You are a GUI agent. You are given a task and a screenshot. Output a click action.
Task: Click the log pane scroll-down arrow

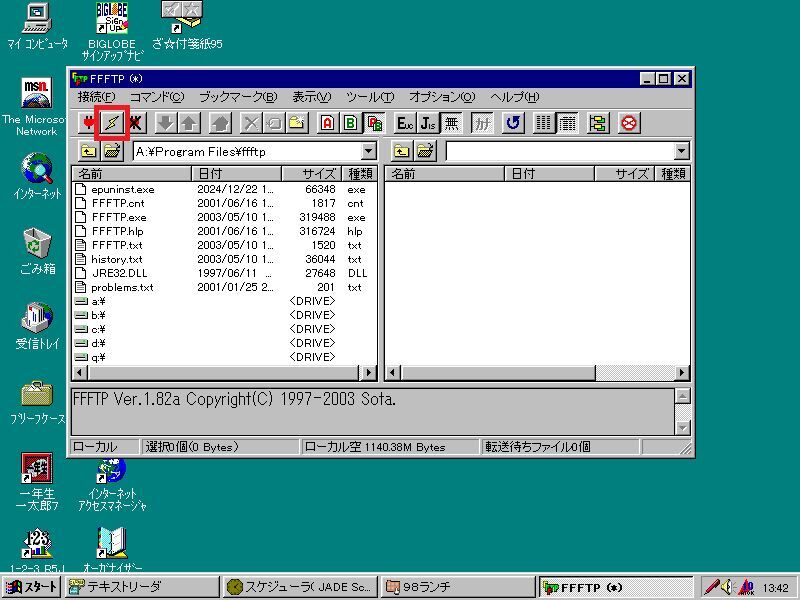(682, 428)
